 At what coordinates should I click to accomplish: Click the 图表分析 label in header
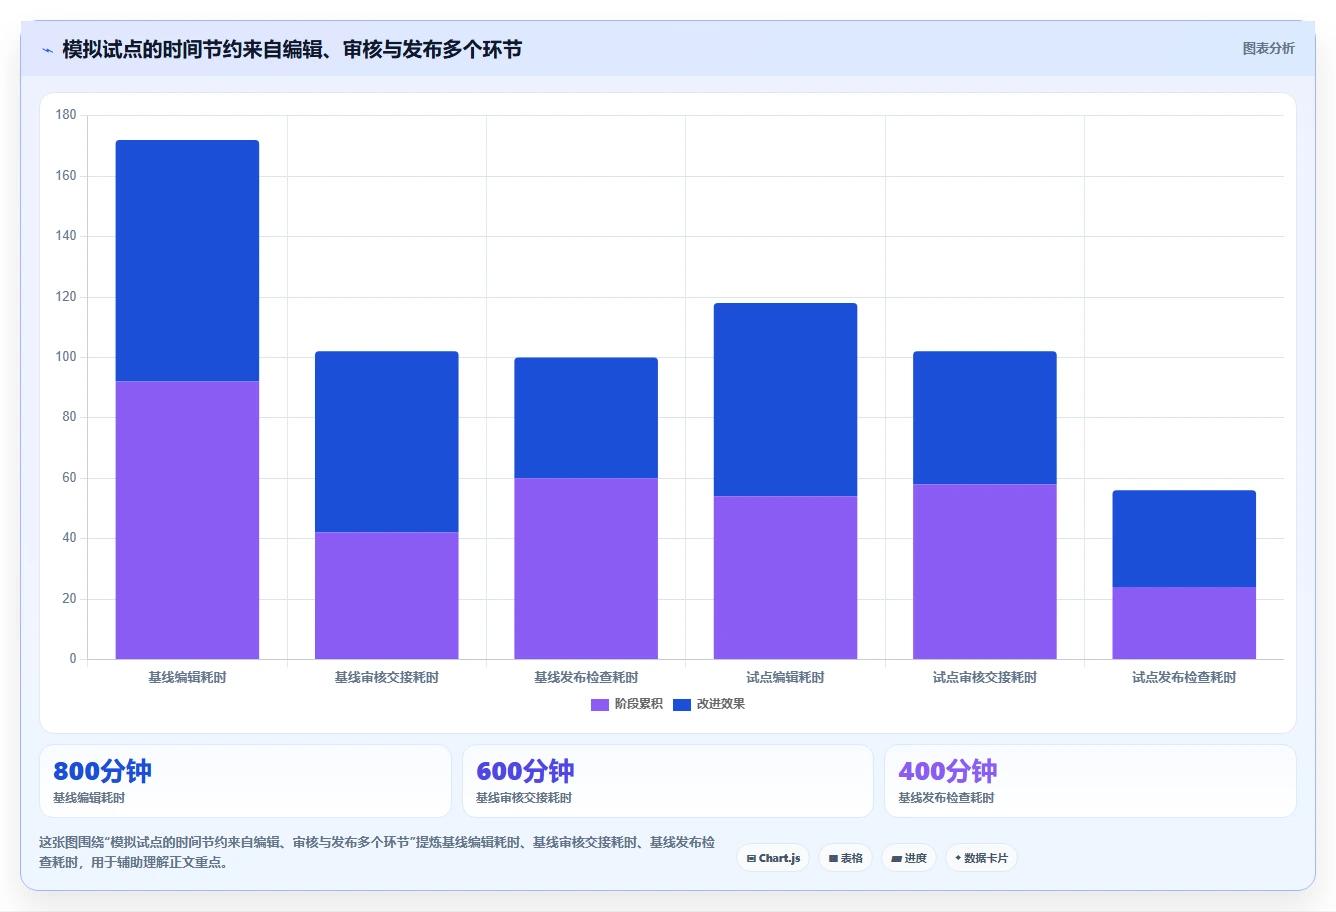coord(1268,48)
